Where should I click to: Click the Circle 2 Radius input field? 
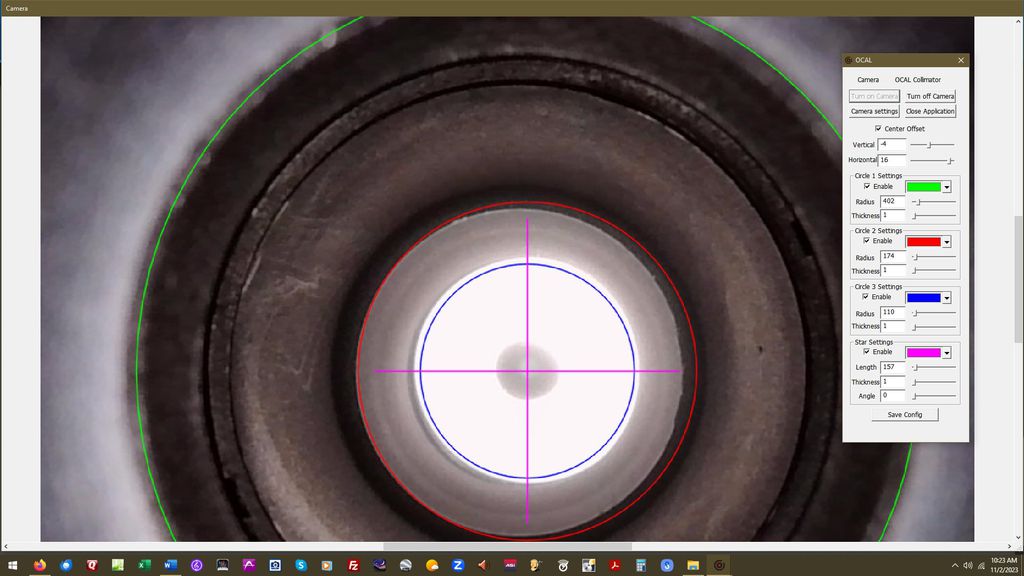pos(893,257)
